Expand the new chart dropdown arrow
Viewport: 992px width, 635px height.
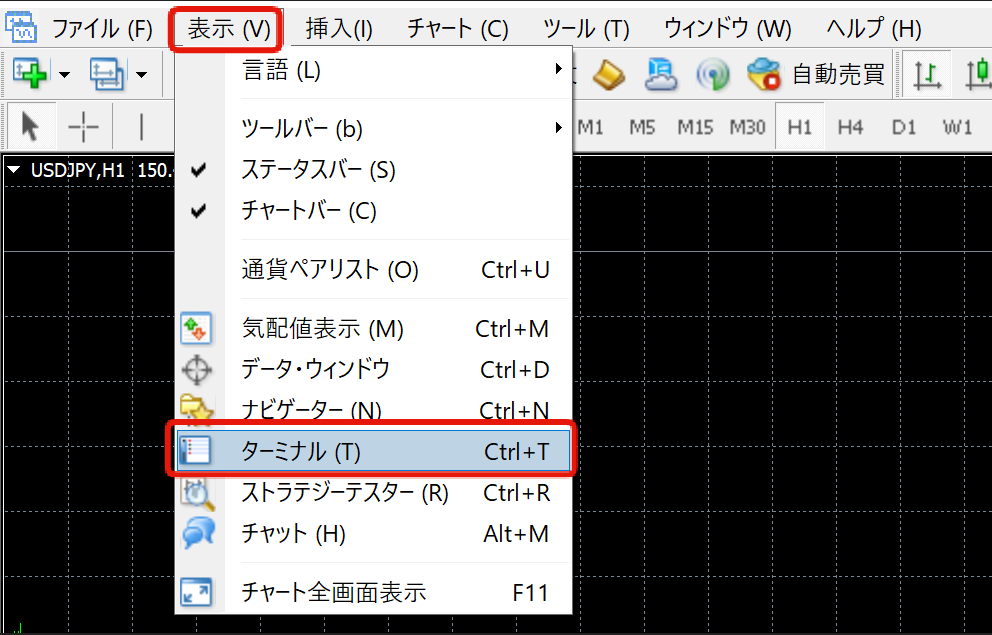(x=64, y=75)
